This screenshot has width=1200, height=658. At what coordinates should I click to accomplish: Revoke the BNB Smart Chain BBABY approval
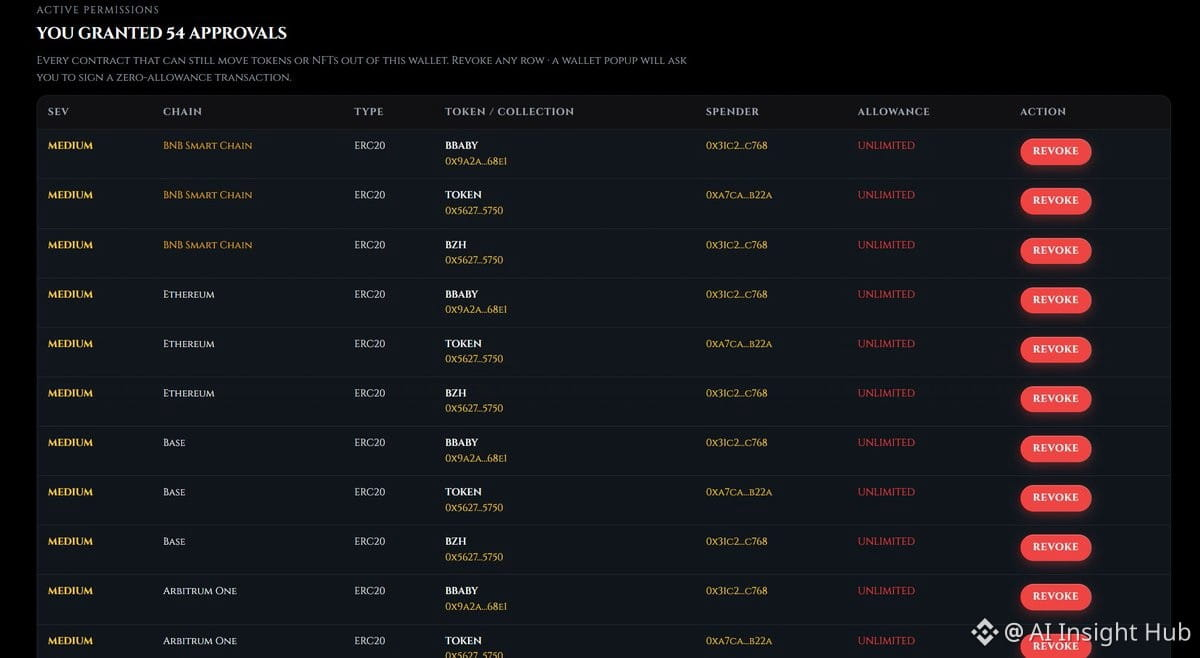pyautogui.click(x=1055, y=151)
